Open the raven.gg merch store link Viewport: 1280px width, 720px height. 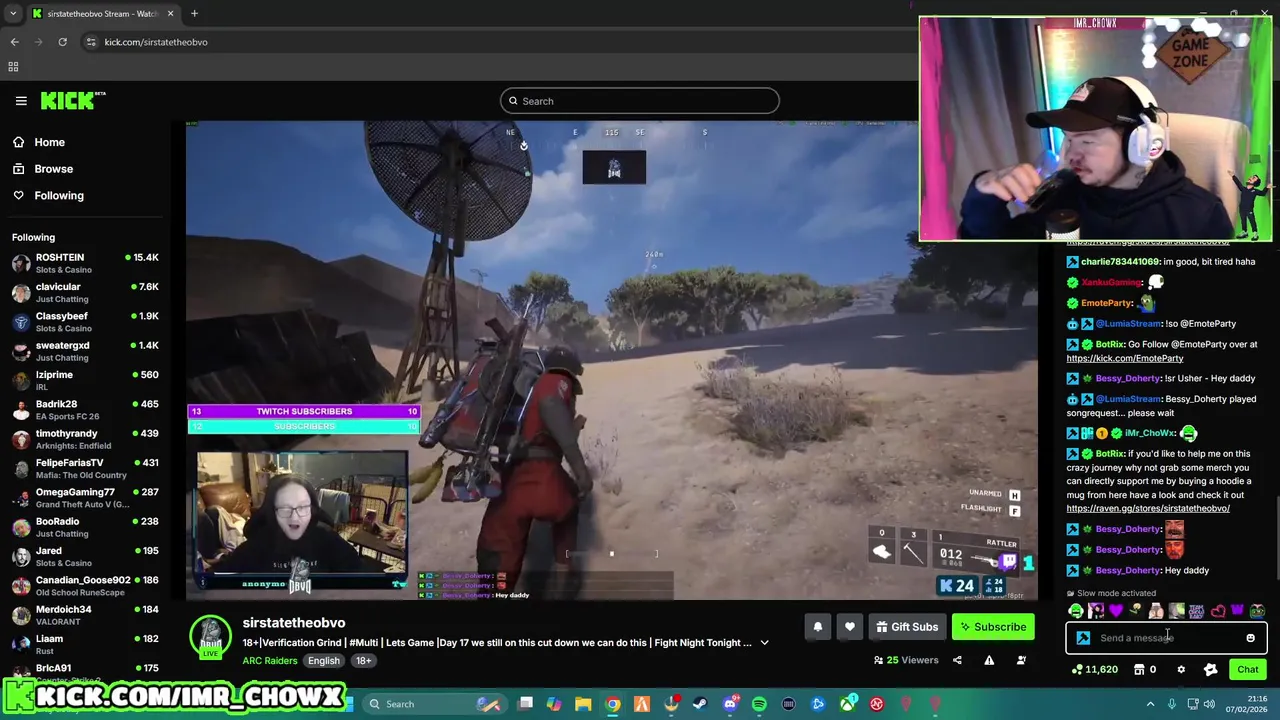(x=1148, y=508)
